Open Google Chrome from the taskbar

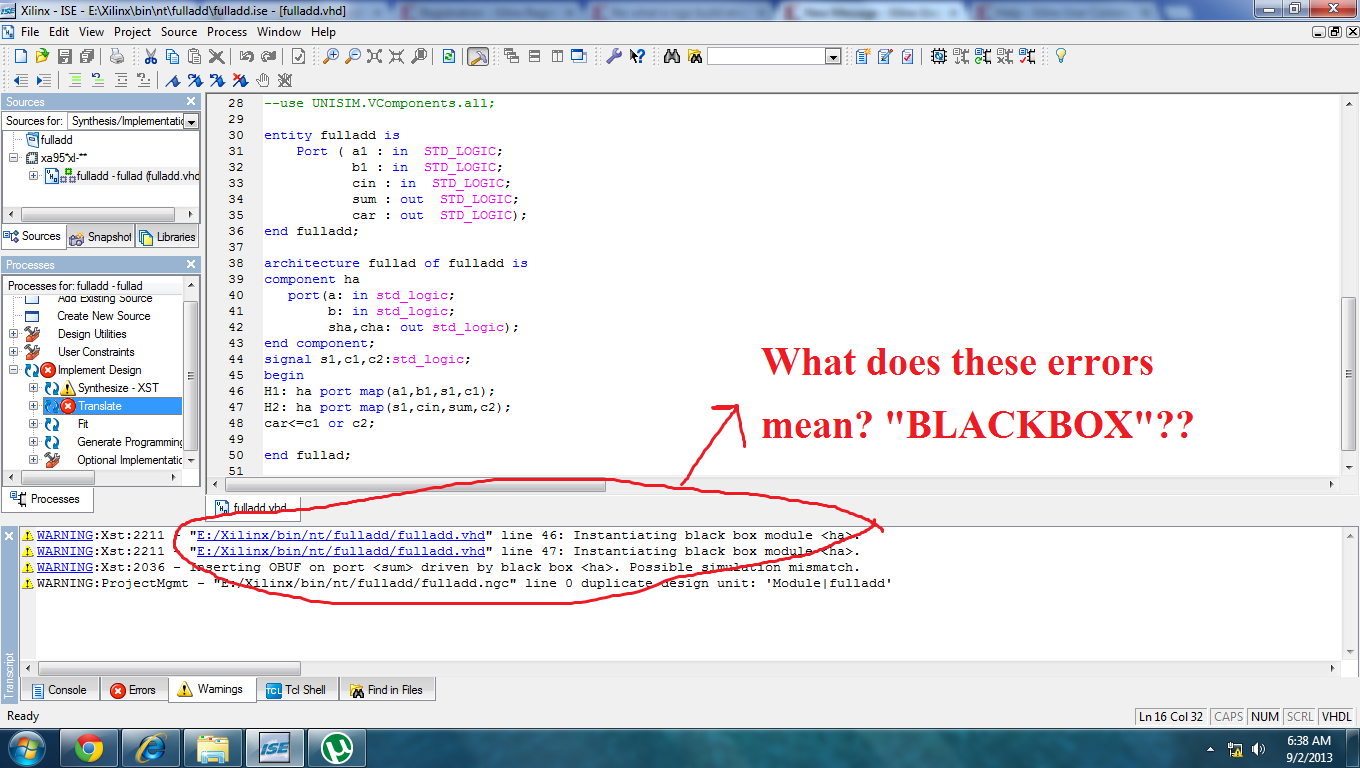pyautogui.click(x=88, y=748)
